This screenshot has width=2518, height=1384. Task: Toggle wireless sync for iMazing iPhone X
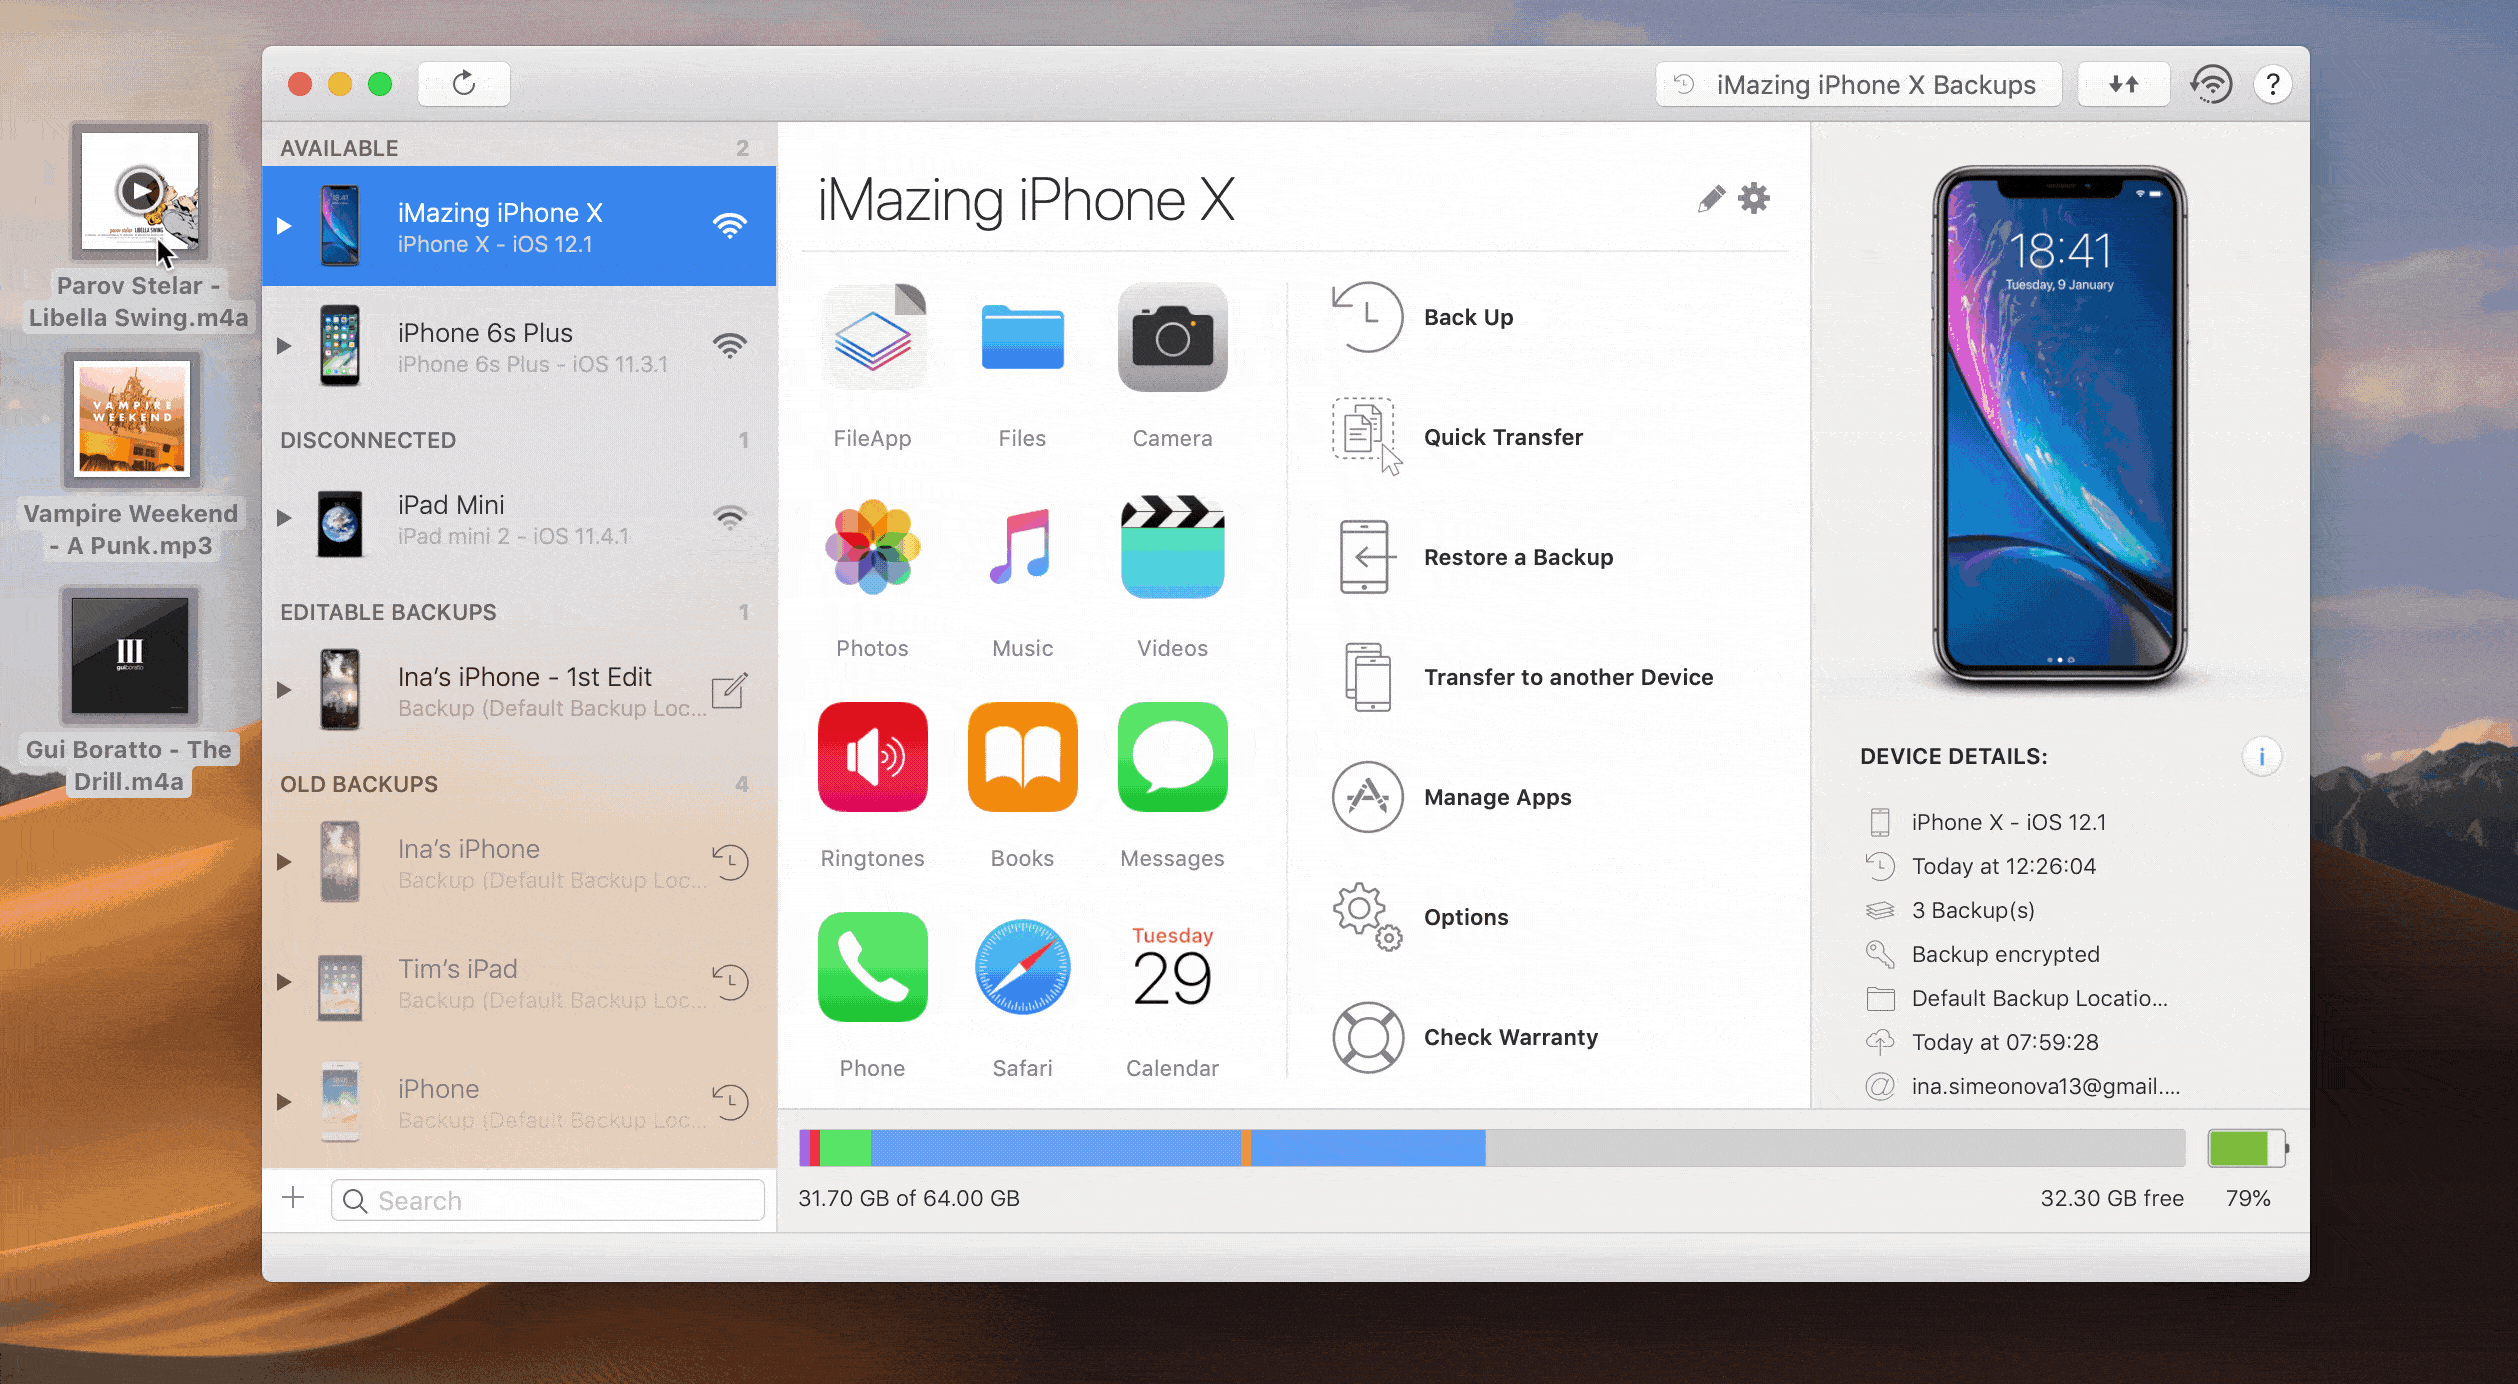(731, 225)
